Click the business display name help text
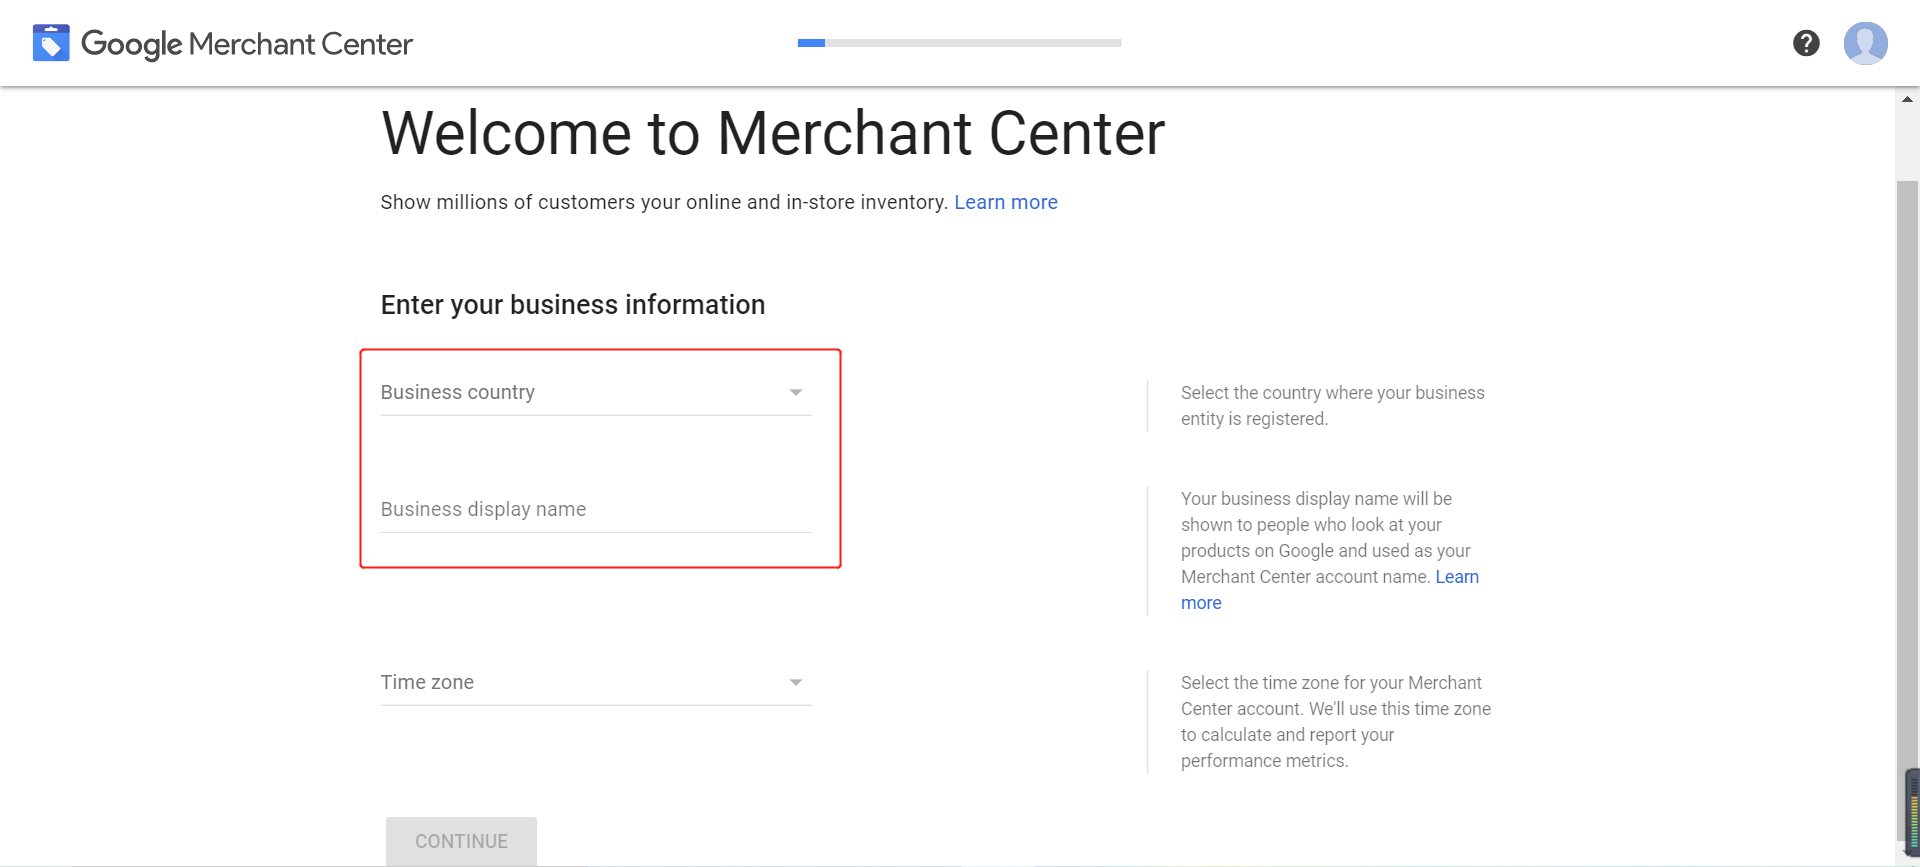 [x=1330, y=551]
